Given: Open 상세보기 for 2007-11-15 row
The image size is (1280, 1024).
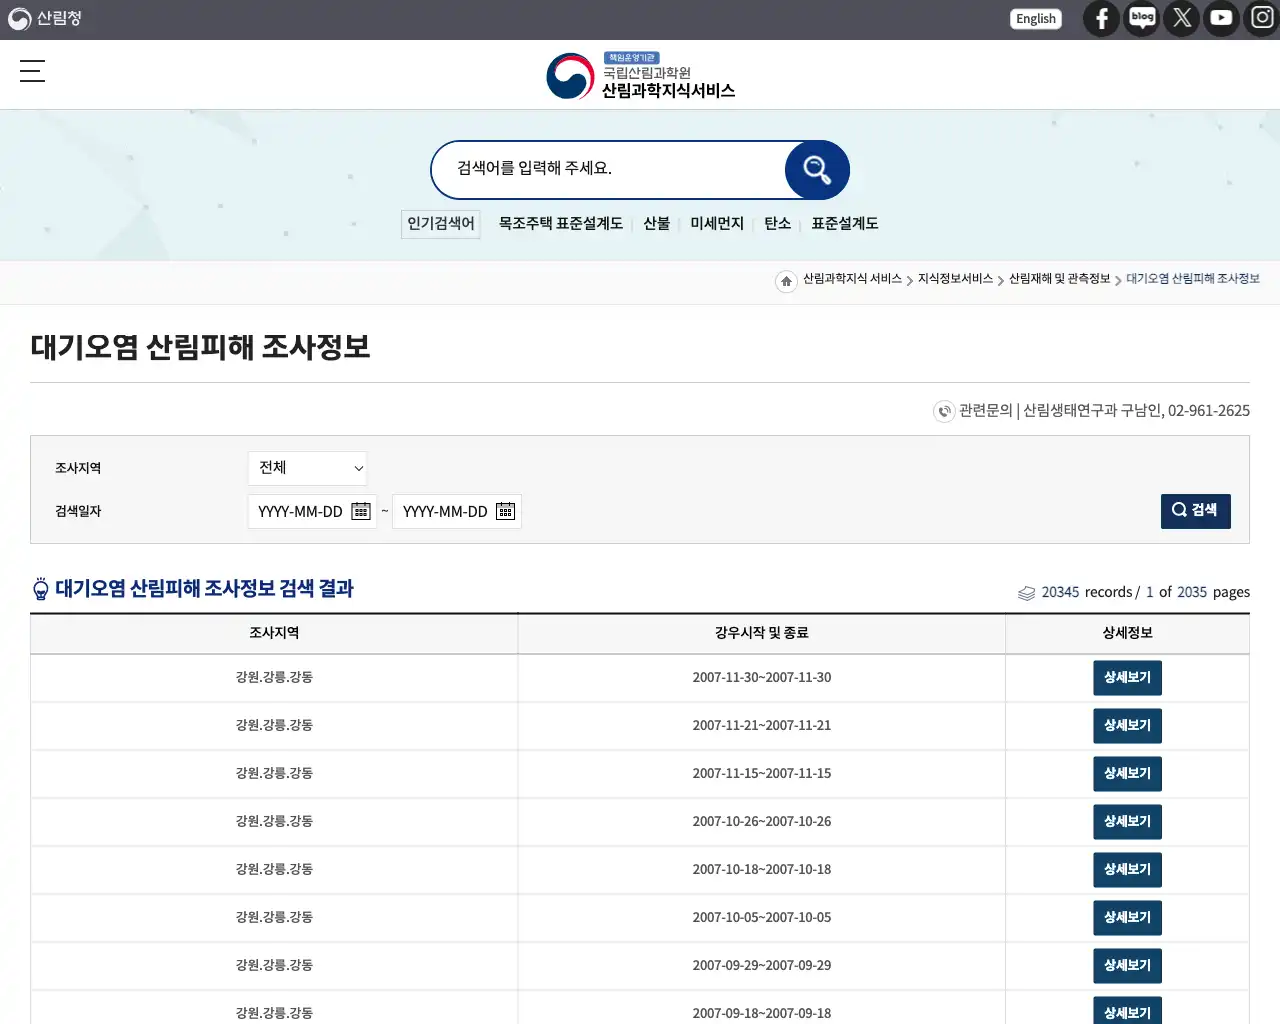Looking at the screenshot, I should [x=1127, y=774].
